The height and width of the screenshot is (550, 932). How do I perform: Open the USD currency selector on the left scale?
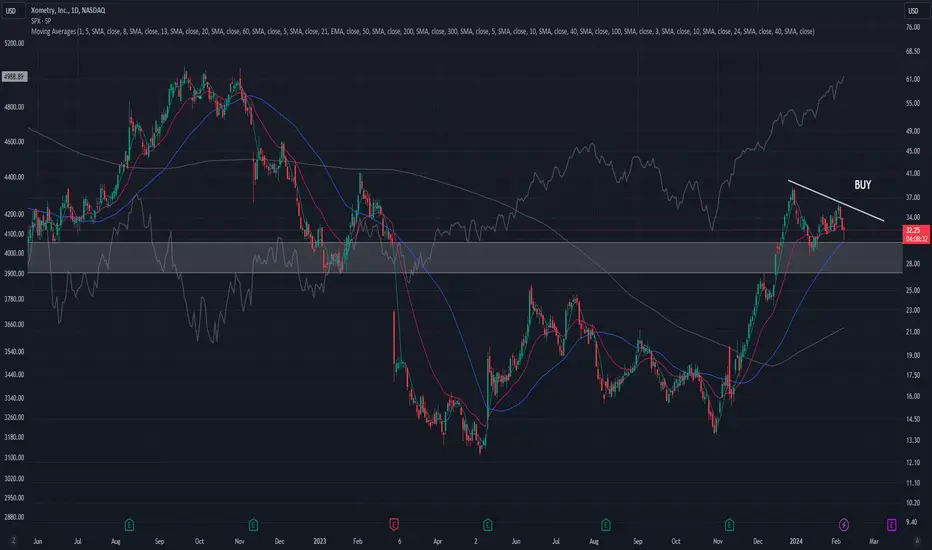pos(11,11)
